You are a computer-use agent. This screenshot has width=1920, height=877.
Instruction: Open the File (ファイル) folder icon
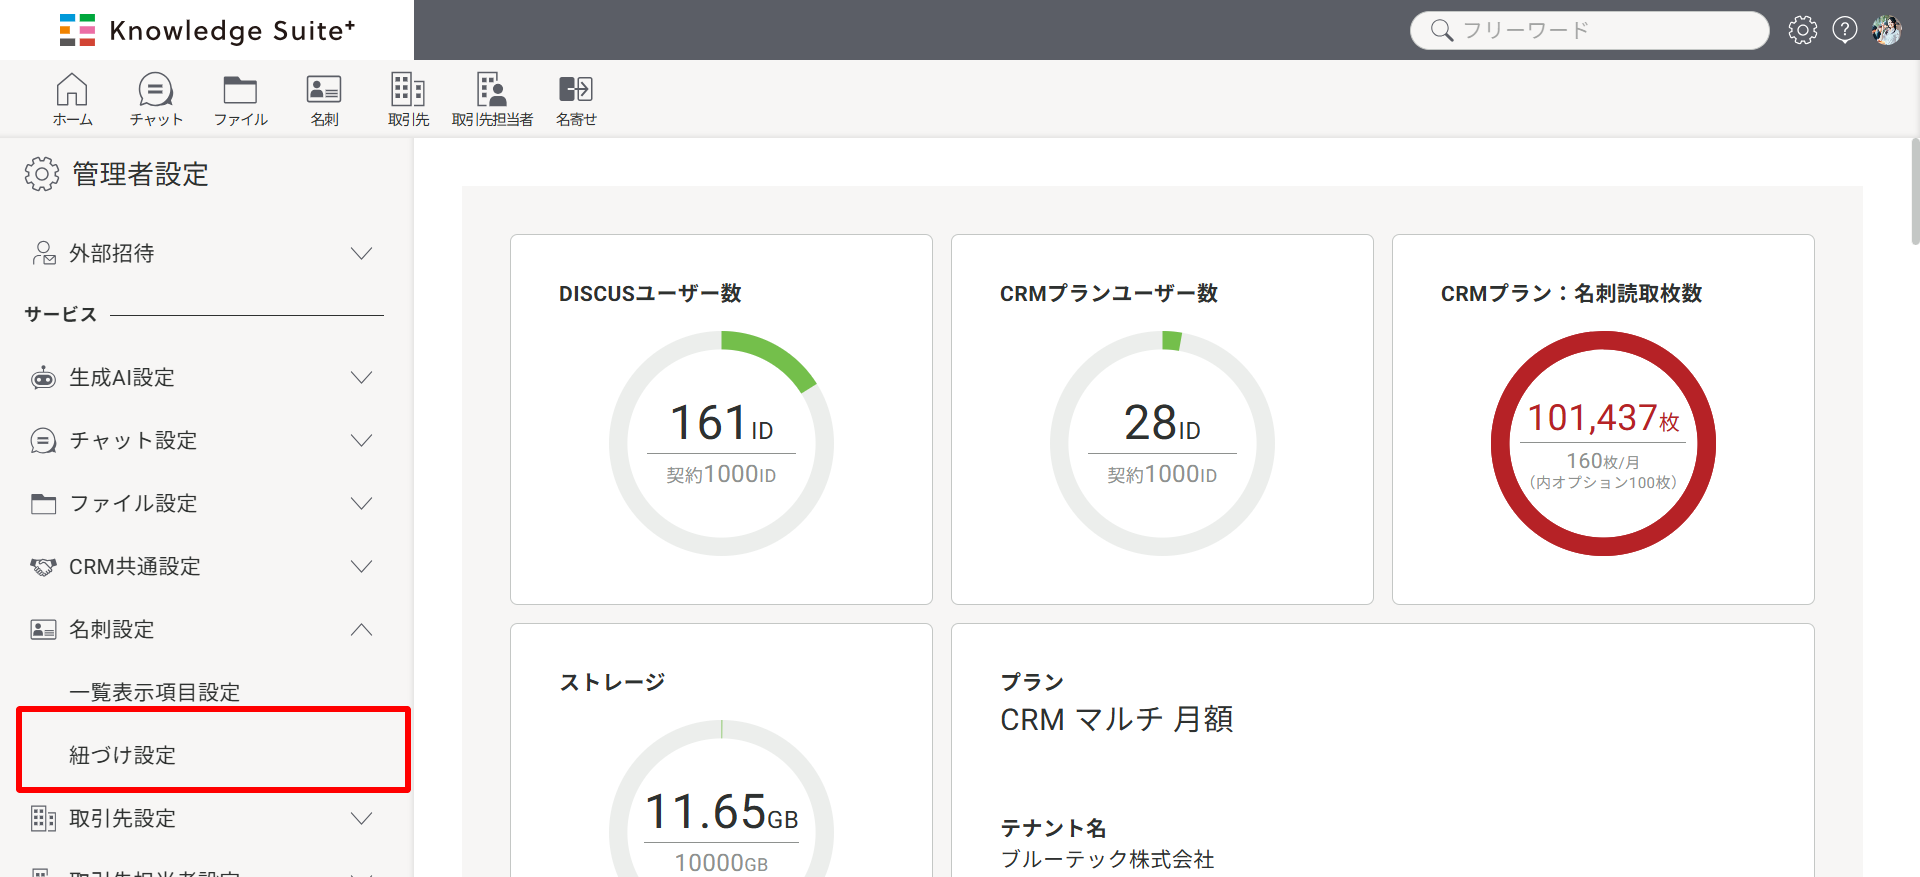click(x=240, y=99)
